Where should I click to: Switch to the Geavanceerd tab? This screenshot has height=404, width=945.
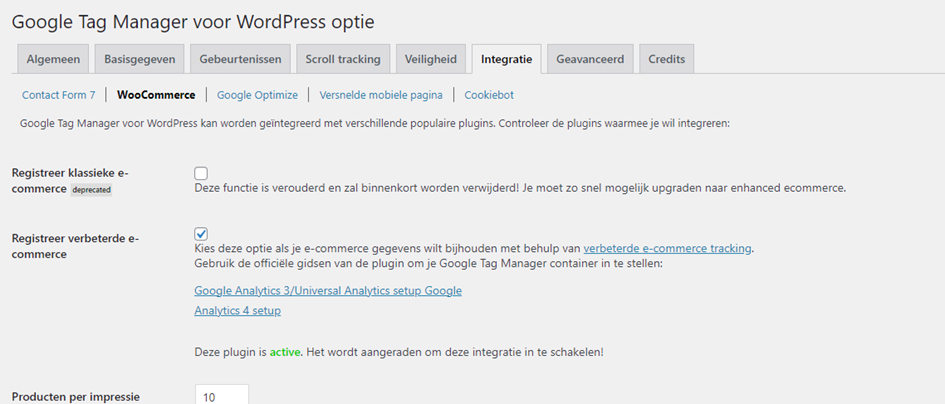point(590,59)
